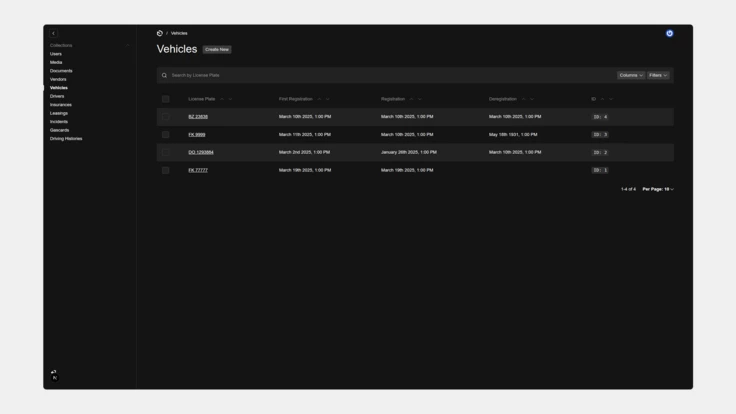Open Drivers collection in sidebar

pos(57,96)
